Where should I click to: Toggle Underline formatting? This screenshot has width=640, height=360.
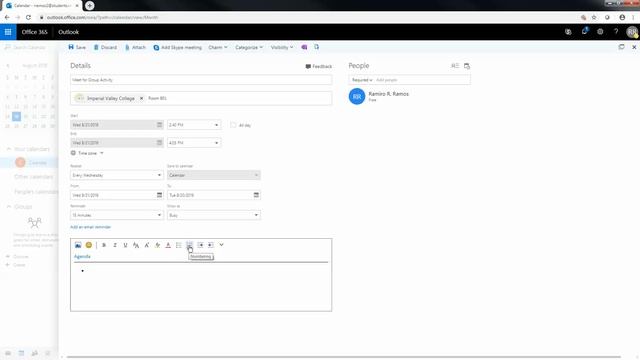click(x=125, y=245)
